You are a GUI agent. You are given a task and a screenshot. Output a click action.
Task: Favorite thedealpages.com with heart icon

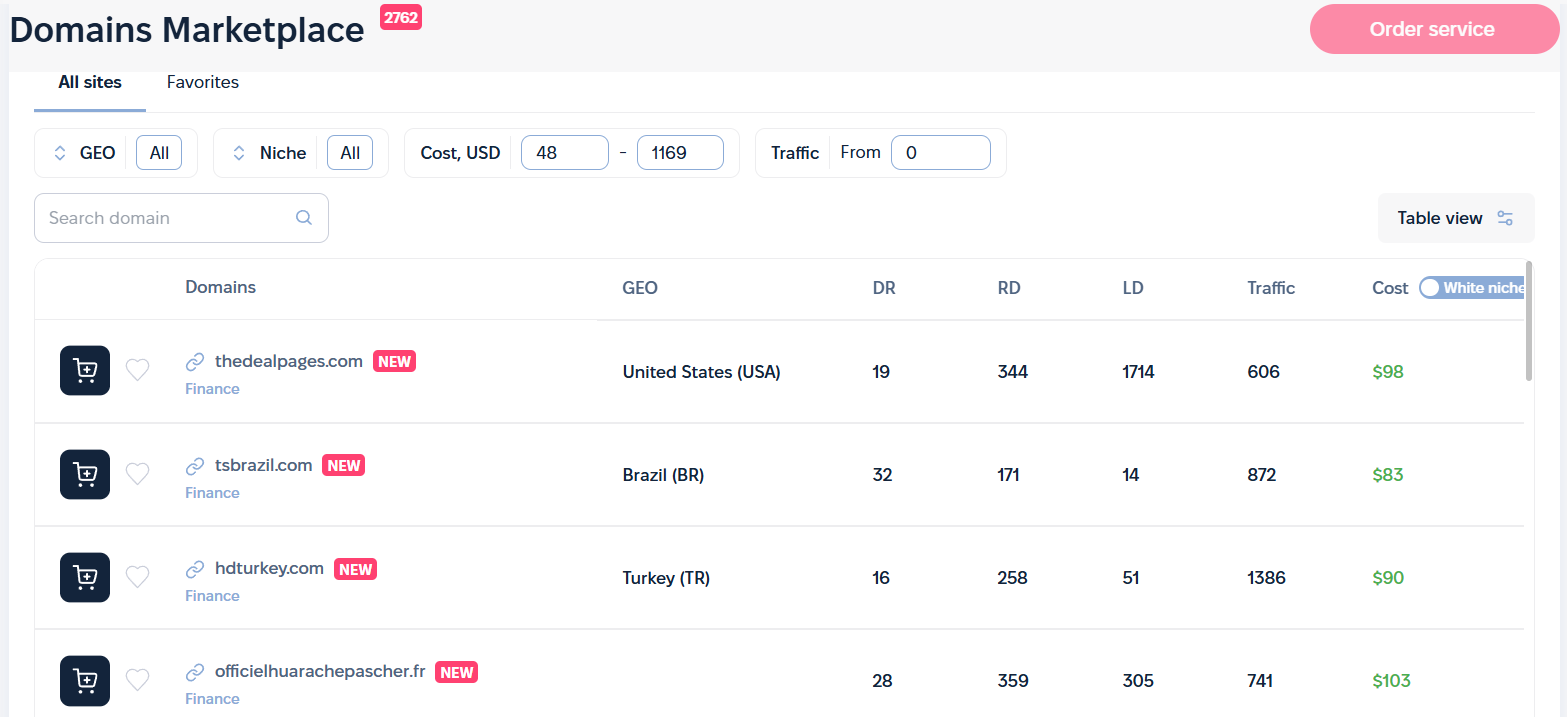click(137, 370)
